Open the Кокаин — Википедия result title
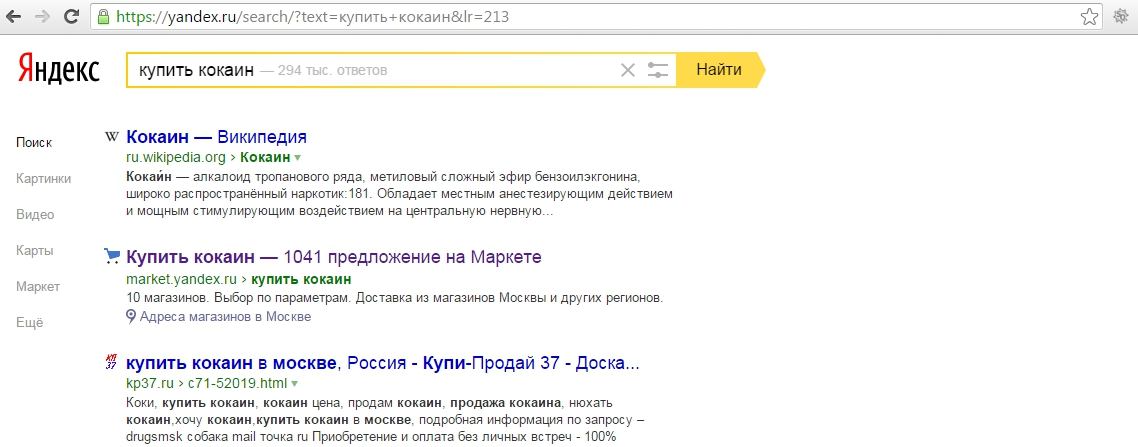Screen dimensions: 1138x447 (x=216, y=137)
